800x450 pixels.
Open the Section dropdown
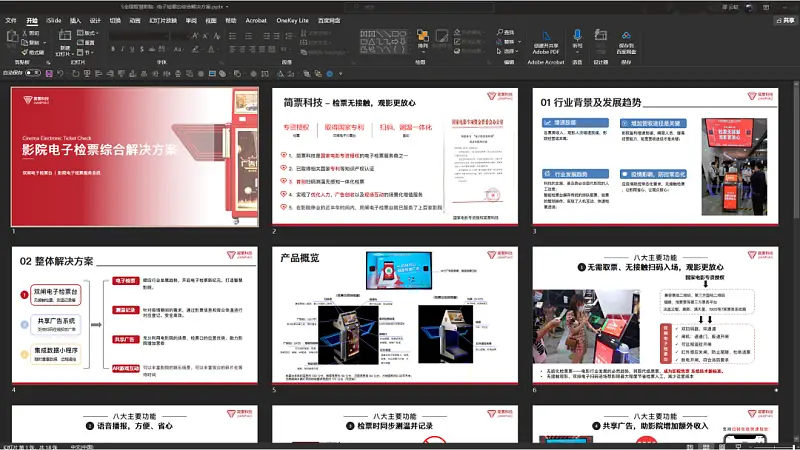(x=86, y=52)
